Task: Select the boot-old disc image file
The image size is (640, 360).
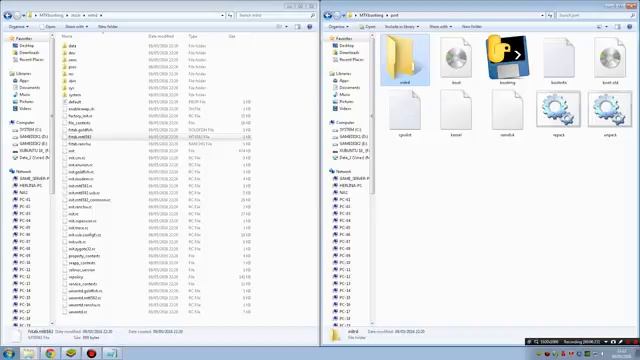Action: coord(610,60)
